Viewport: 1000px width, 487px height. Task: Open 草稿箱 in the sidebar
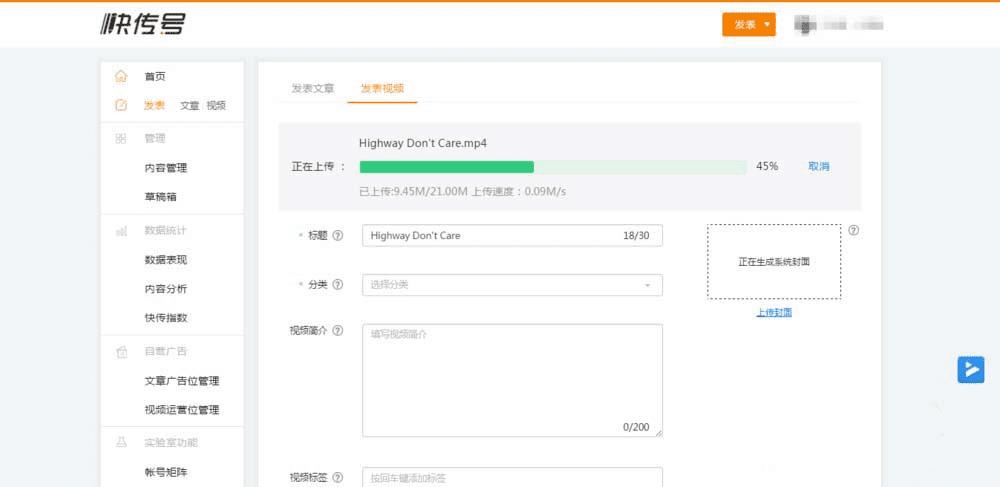pyautogui.click(x=160, y=197)
